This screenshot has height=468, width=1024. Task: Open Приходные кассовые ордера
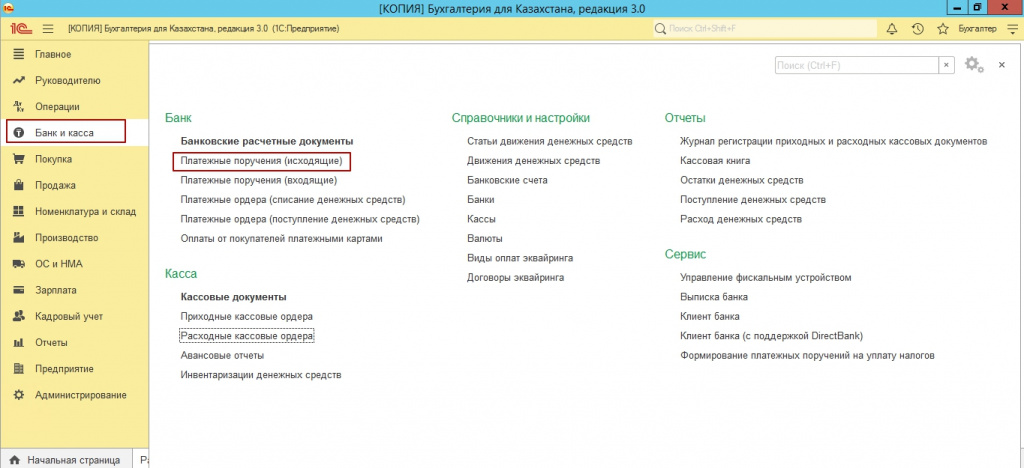(x=247, y=317)
